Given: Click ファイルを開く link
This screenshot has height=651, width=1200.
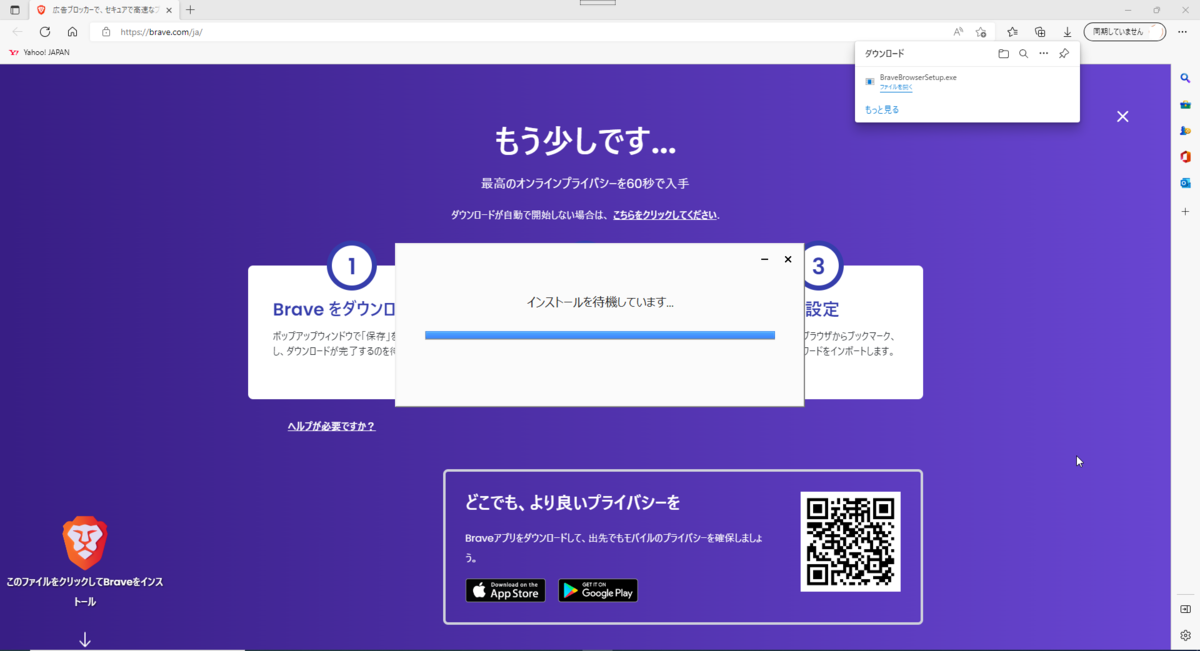Looking at the screenshot, I should [x=896, y=88].
